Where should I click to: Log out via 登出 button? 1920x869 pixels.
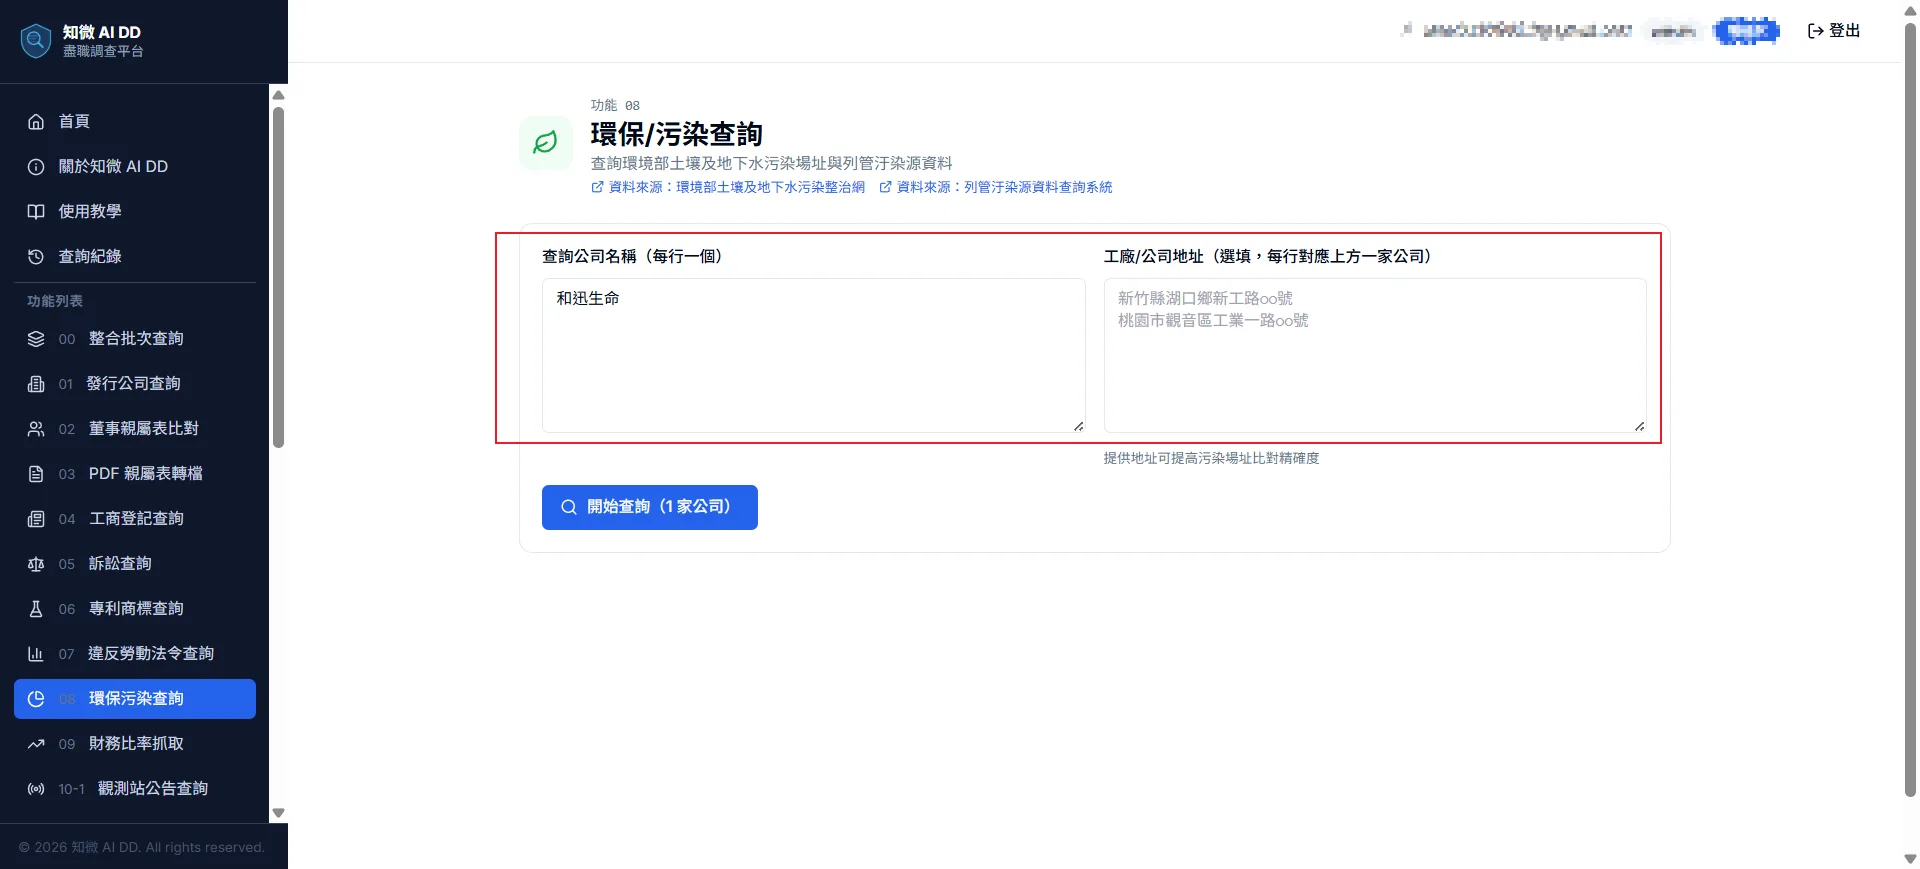click(1834, 31)
